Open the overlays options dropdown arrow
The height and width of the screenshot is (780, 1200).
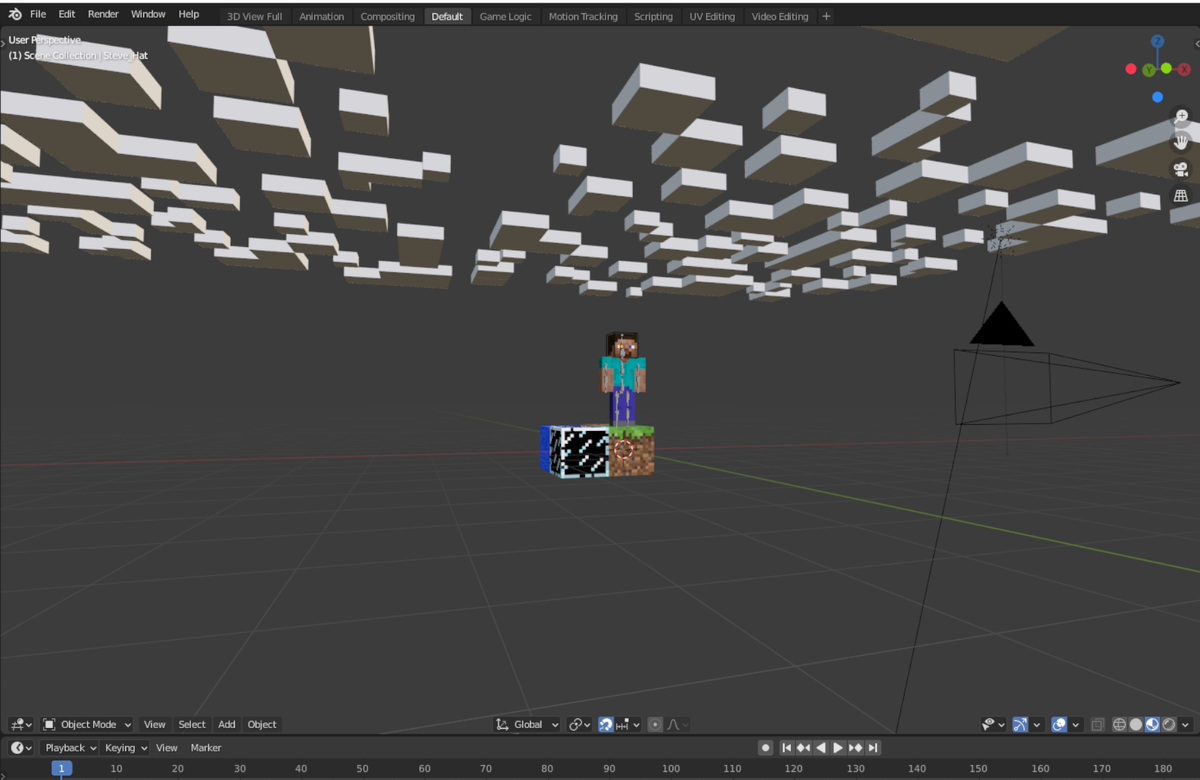tap(1076, 724)
